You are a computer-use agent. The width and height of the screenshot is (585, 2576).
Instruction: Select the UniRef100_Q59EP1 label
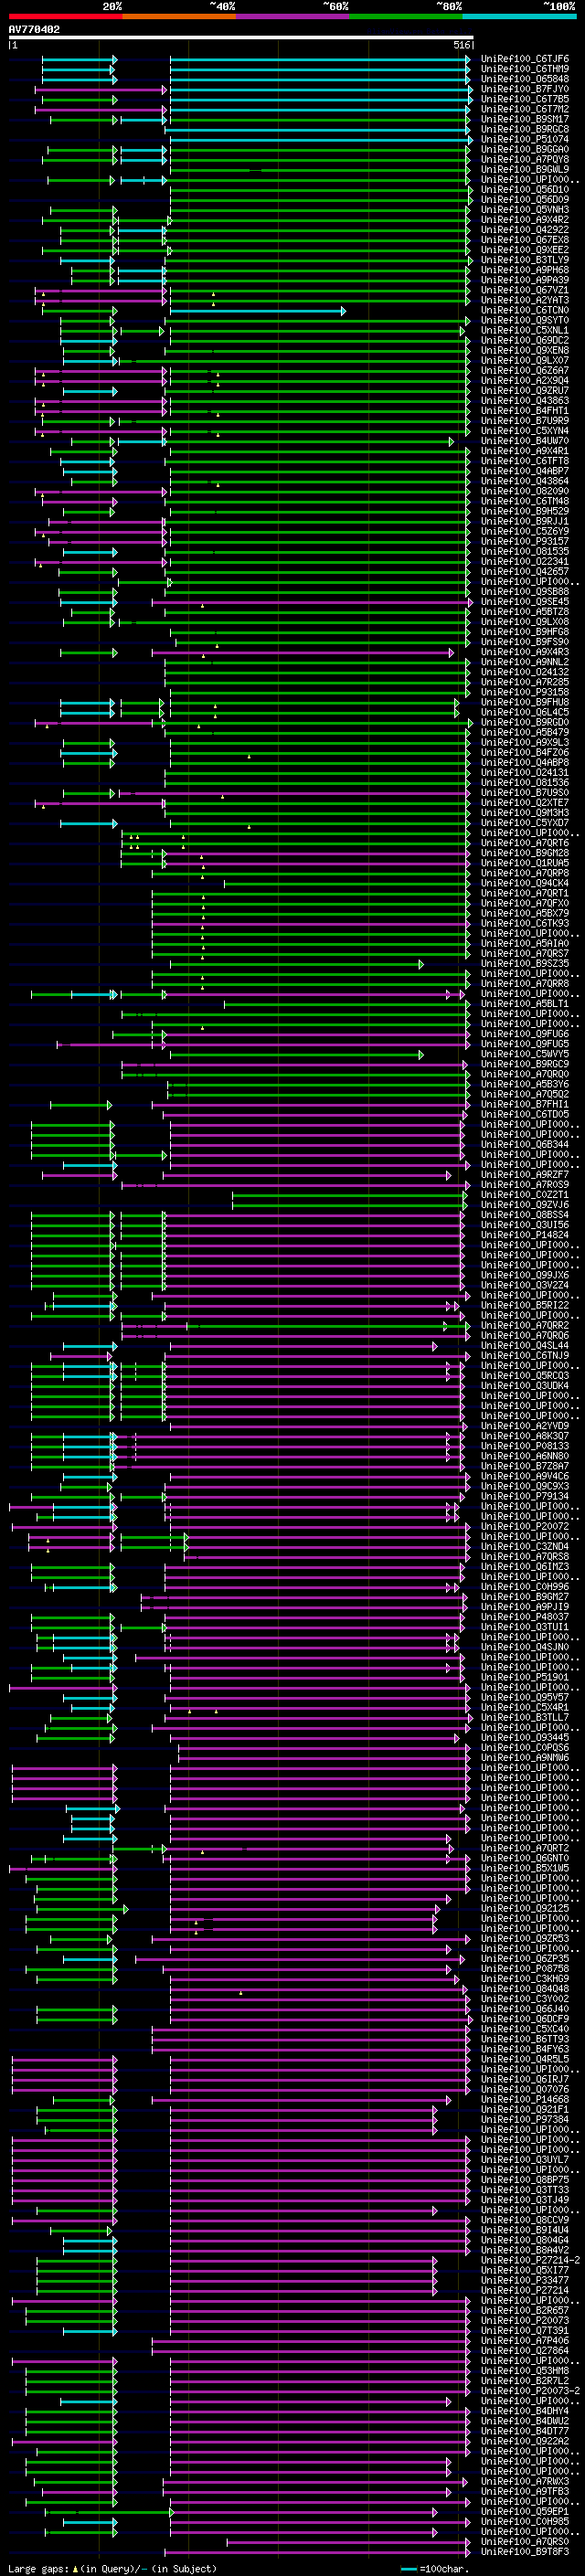tap(525, 2512)
